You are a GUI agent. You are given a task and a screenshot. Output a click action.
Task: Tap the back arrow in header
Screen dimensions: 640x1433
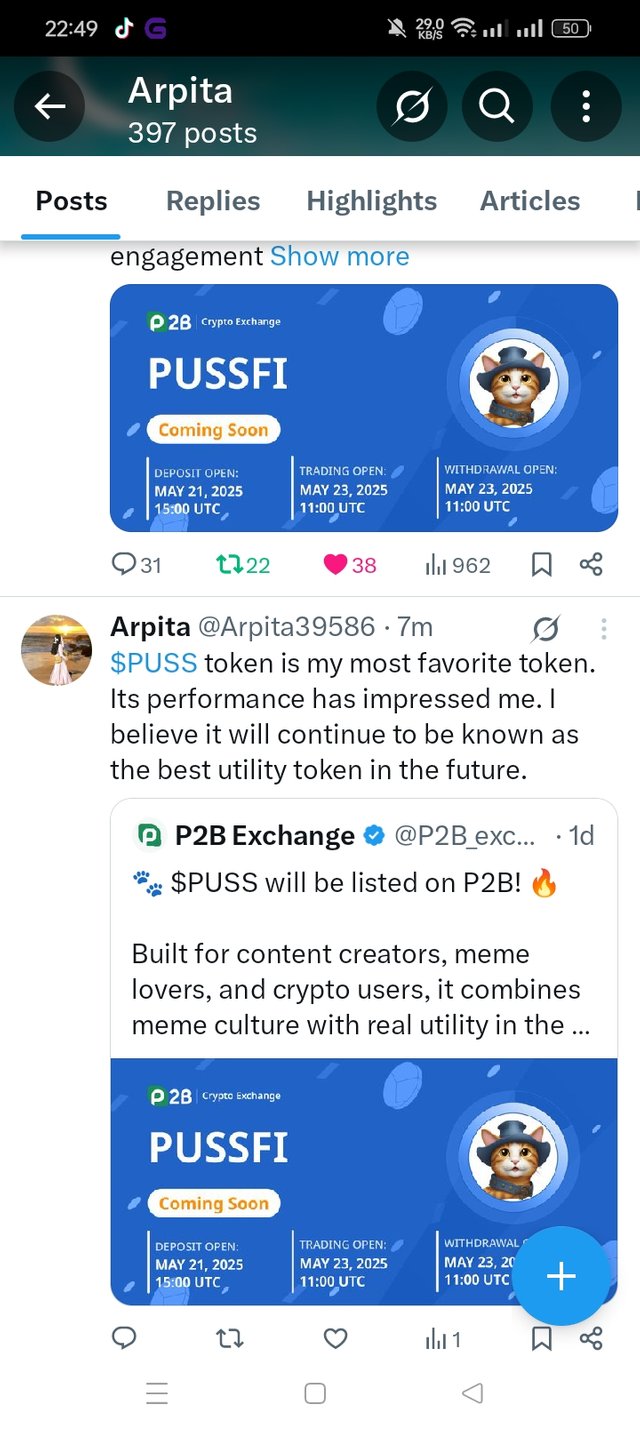tap(50, 106)
